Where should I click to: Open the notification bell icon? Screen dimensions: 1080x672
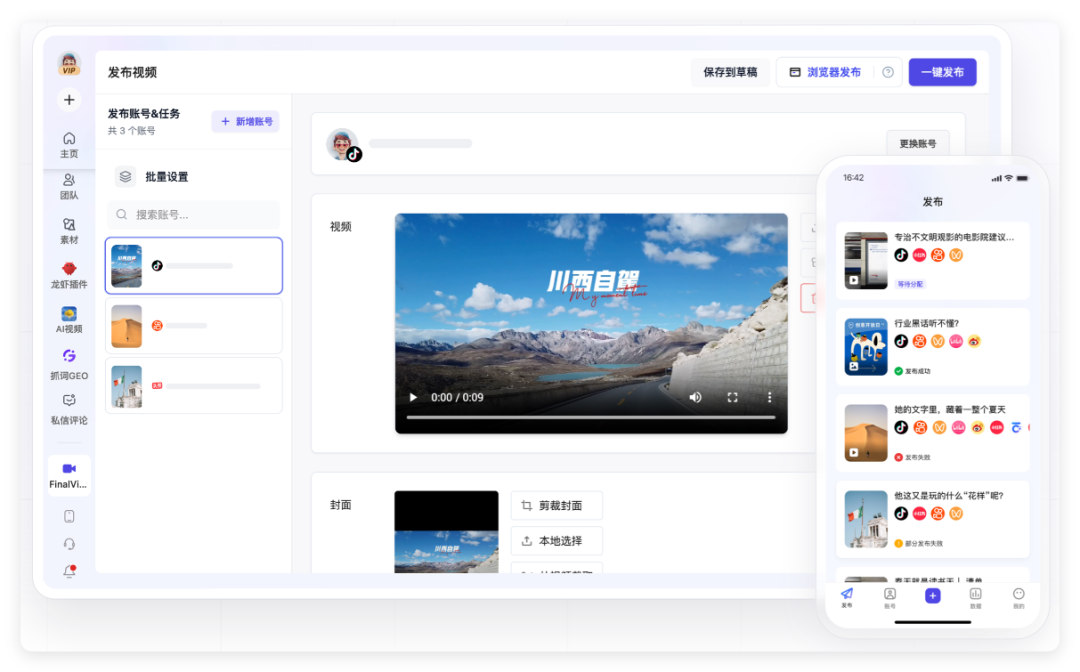point(69,571)
